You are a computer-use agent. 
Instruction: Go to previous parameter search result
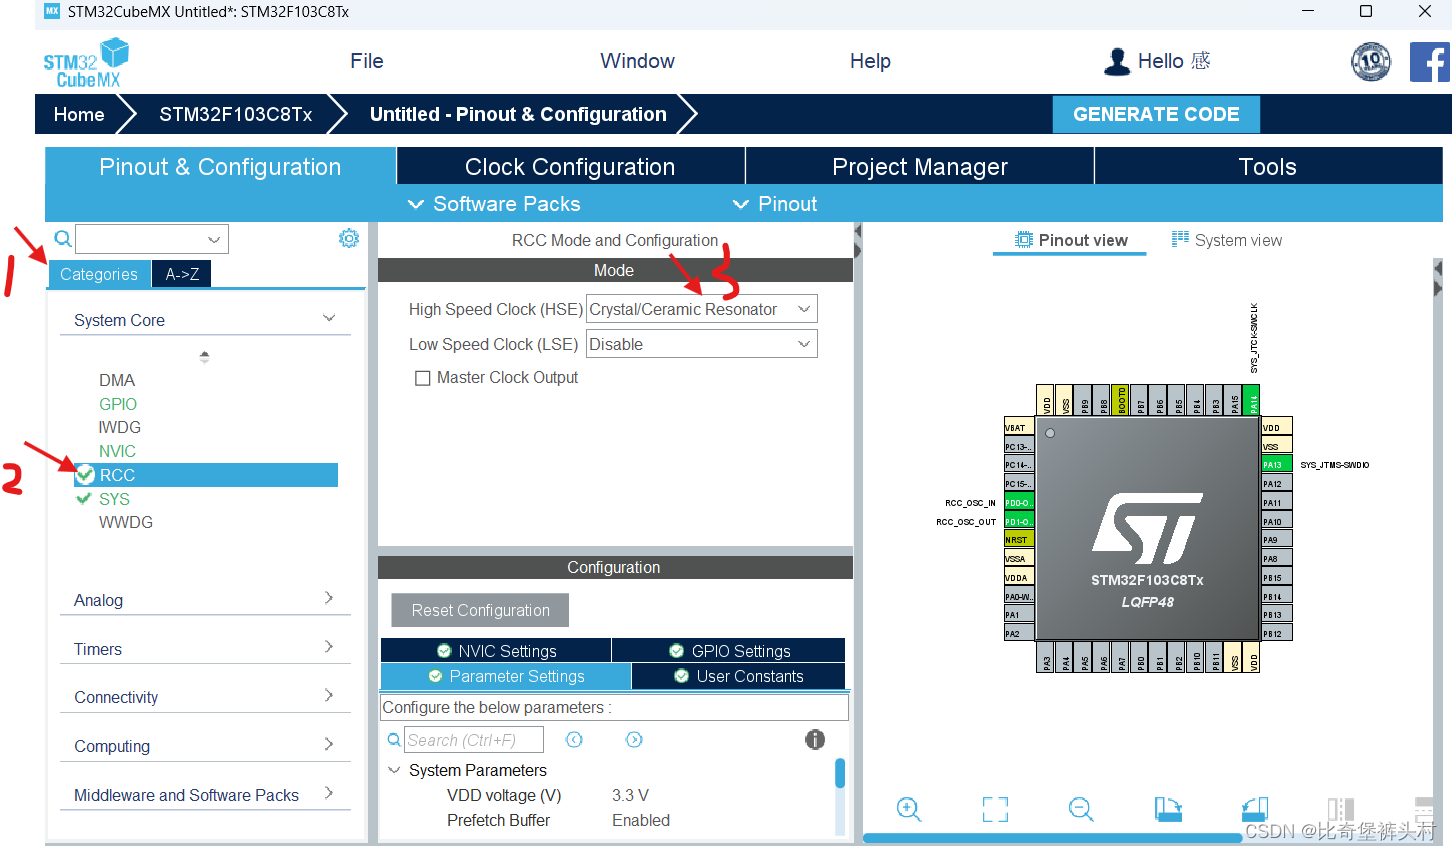[x=574, y=739]
